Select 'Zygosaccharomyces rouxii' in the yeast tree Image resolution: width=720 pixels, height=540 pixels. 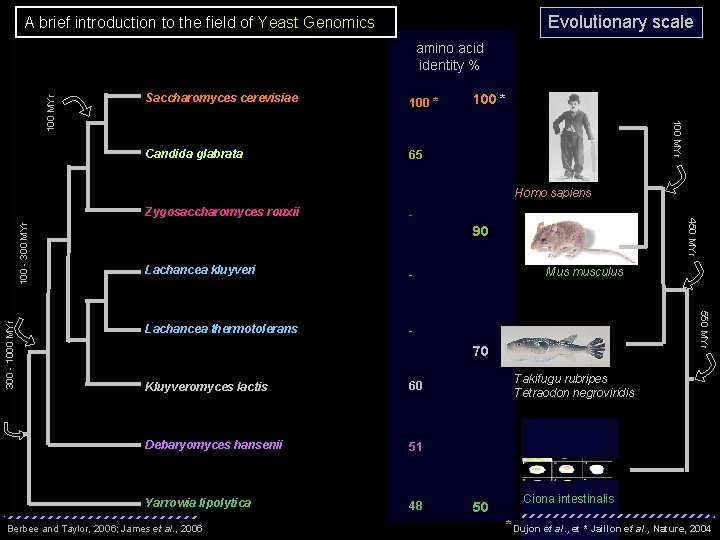pos(222,212)
